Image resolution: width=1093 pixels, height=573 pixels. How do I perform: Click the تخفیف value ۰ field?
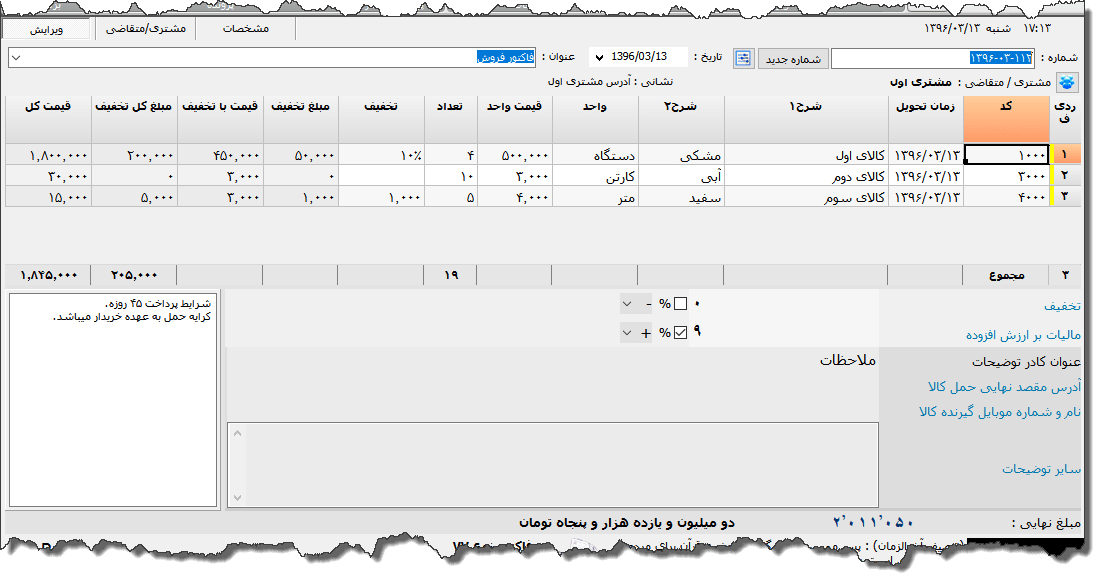(x=696, y=304)
